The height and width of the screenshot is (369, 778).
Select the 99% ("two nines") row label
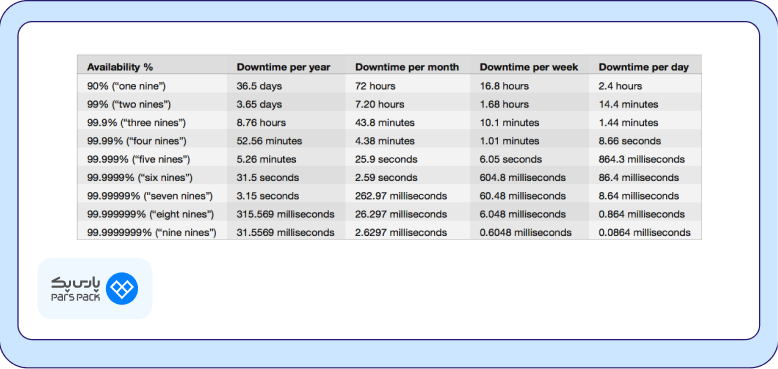[x=129, y=104]
